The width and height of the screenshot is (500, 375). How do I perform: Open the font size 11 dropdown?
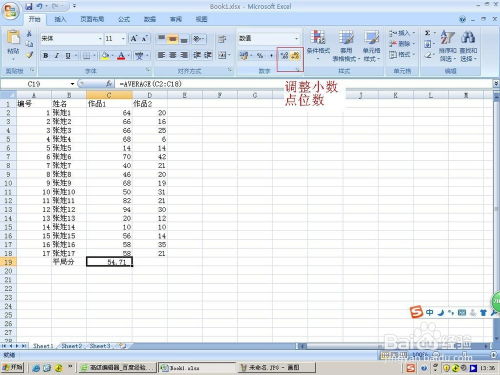click(x=123, y=39)
